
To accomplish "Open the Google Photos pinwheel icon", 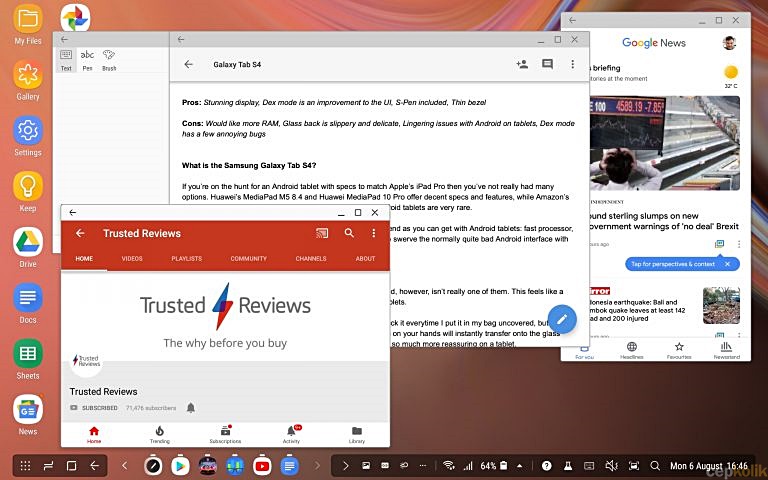I will click(x=75, y=18).
